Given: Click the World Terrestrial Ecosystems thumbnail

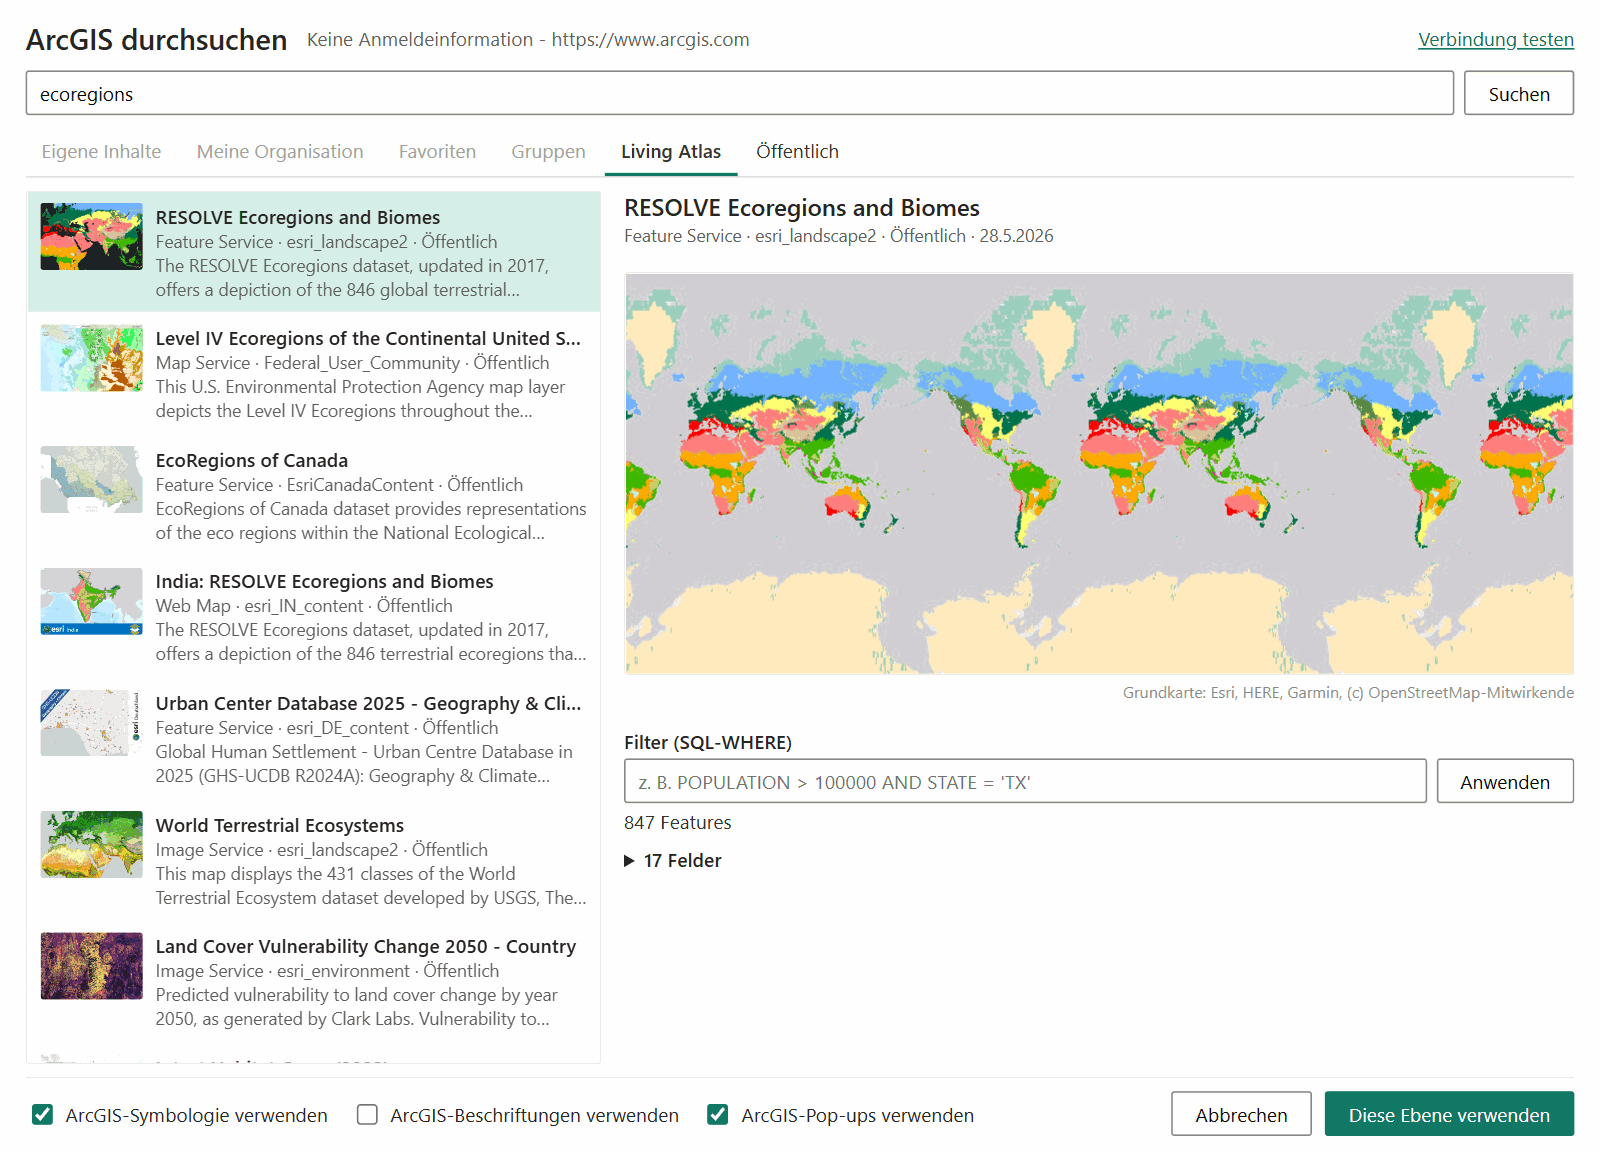Looking at the screenshot, I should (x=91, y=844).
